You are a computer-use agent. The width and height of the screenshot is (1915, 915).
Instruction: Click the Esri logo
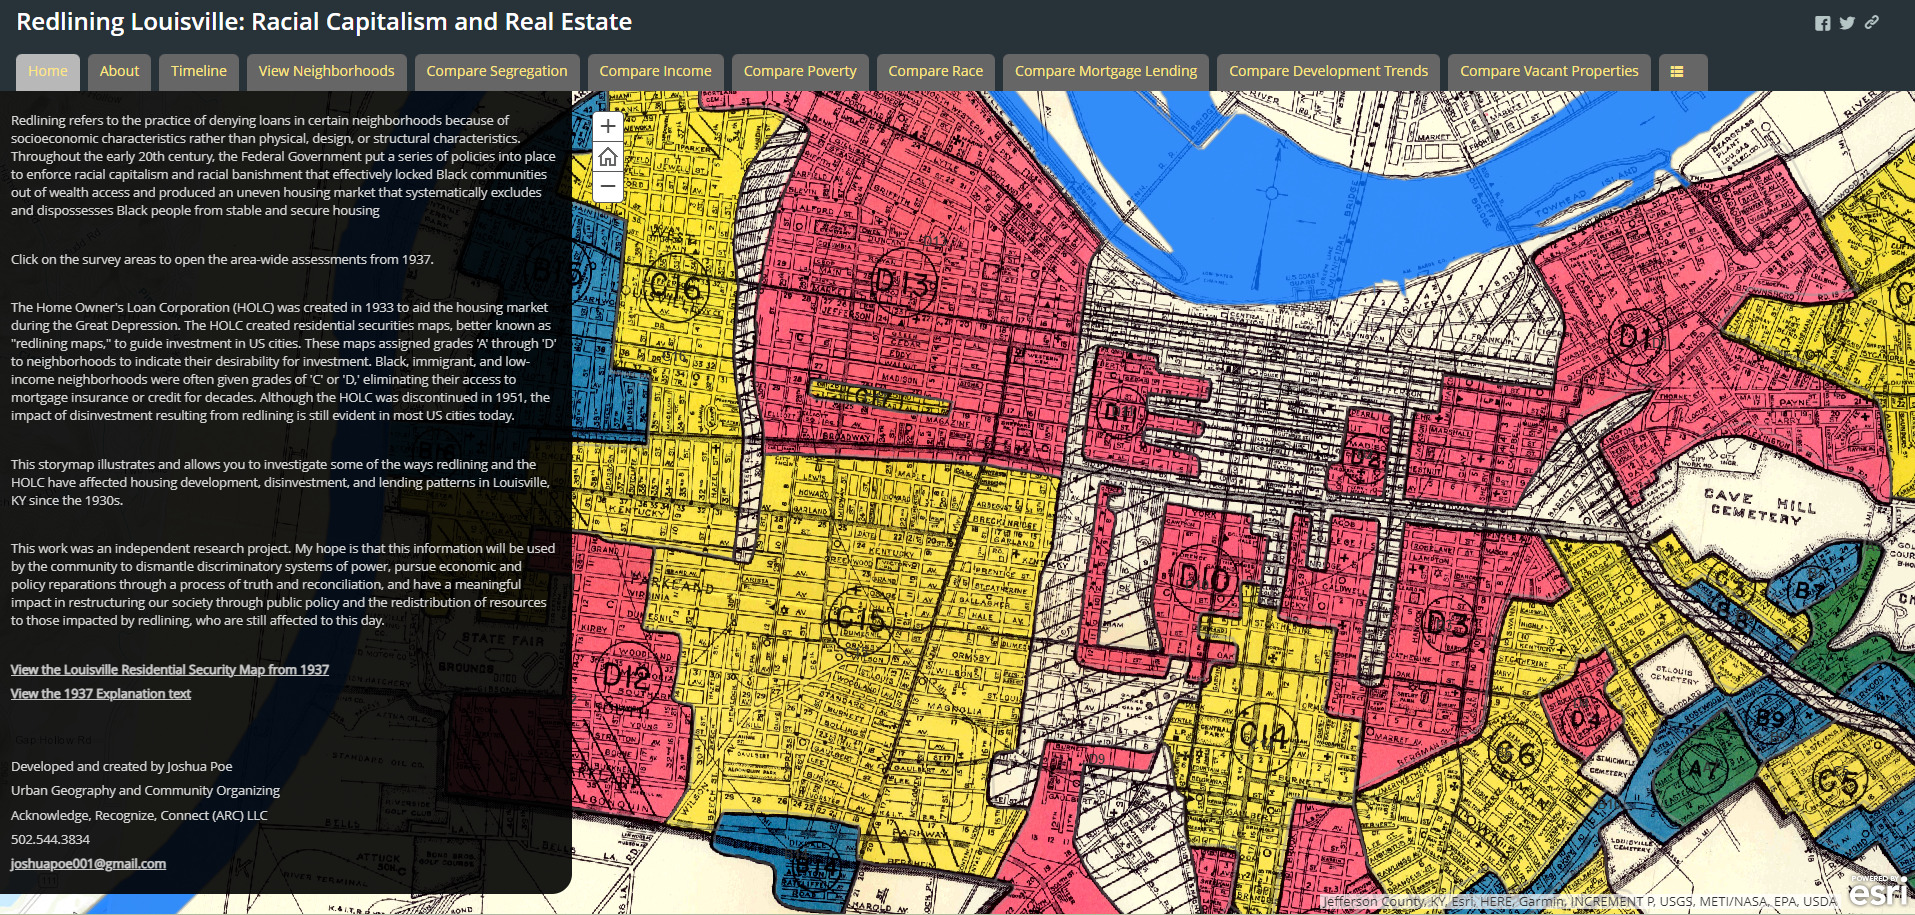(1877, 890)
